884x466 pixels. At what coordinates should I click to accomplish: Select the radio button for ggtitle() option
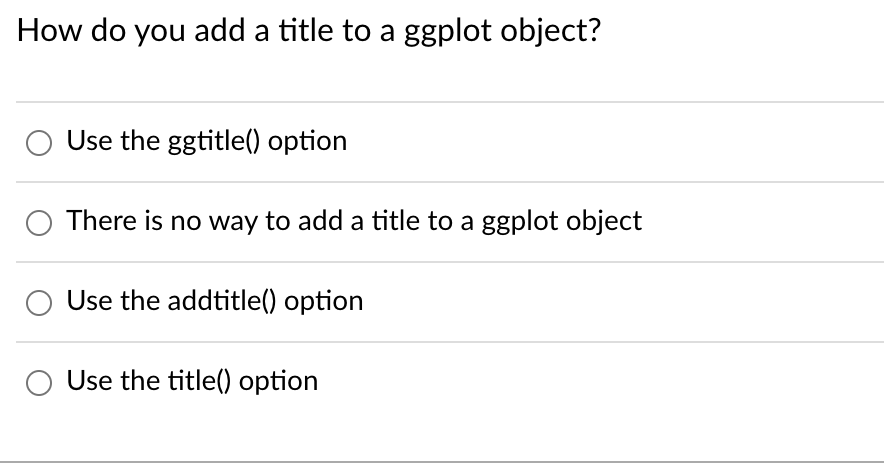42,142
